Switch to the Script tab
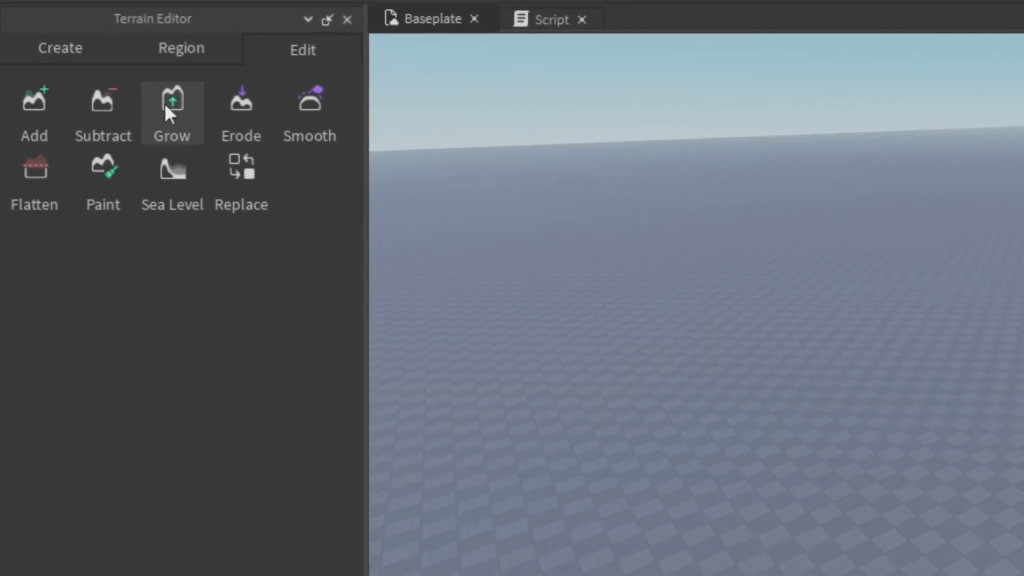The image size is (1024, 576). click(x=552, y=20)
